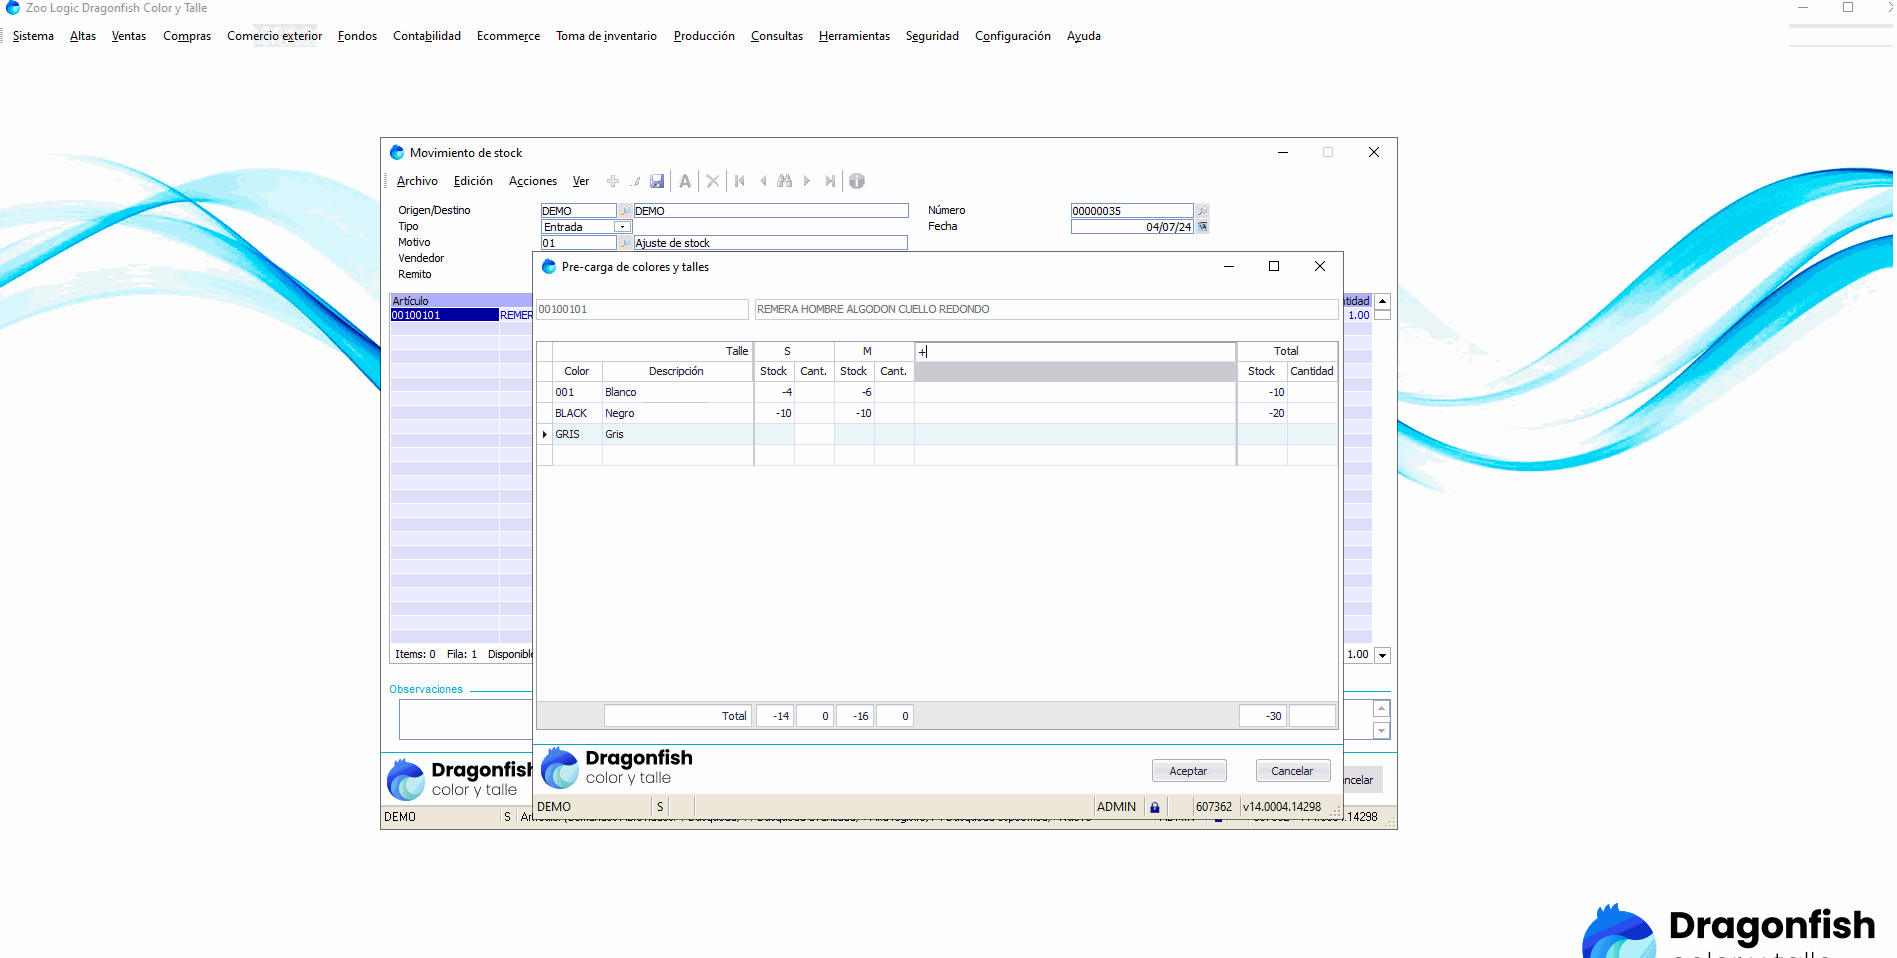Go to next record arrow icon
Viewport: 1897px width, 958px height.
pyautogui.click(x=807, y=181)
